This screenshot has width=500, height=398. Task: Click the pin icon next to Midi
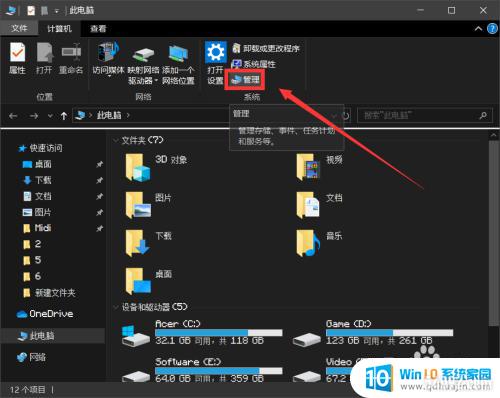pos(99,228)
